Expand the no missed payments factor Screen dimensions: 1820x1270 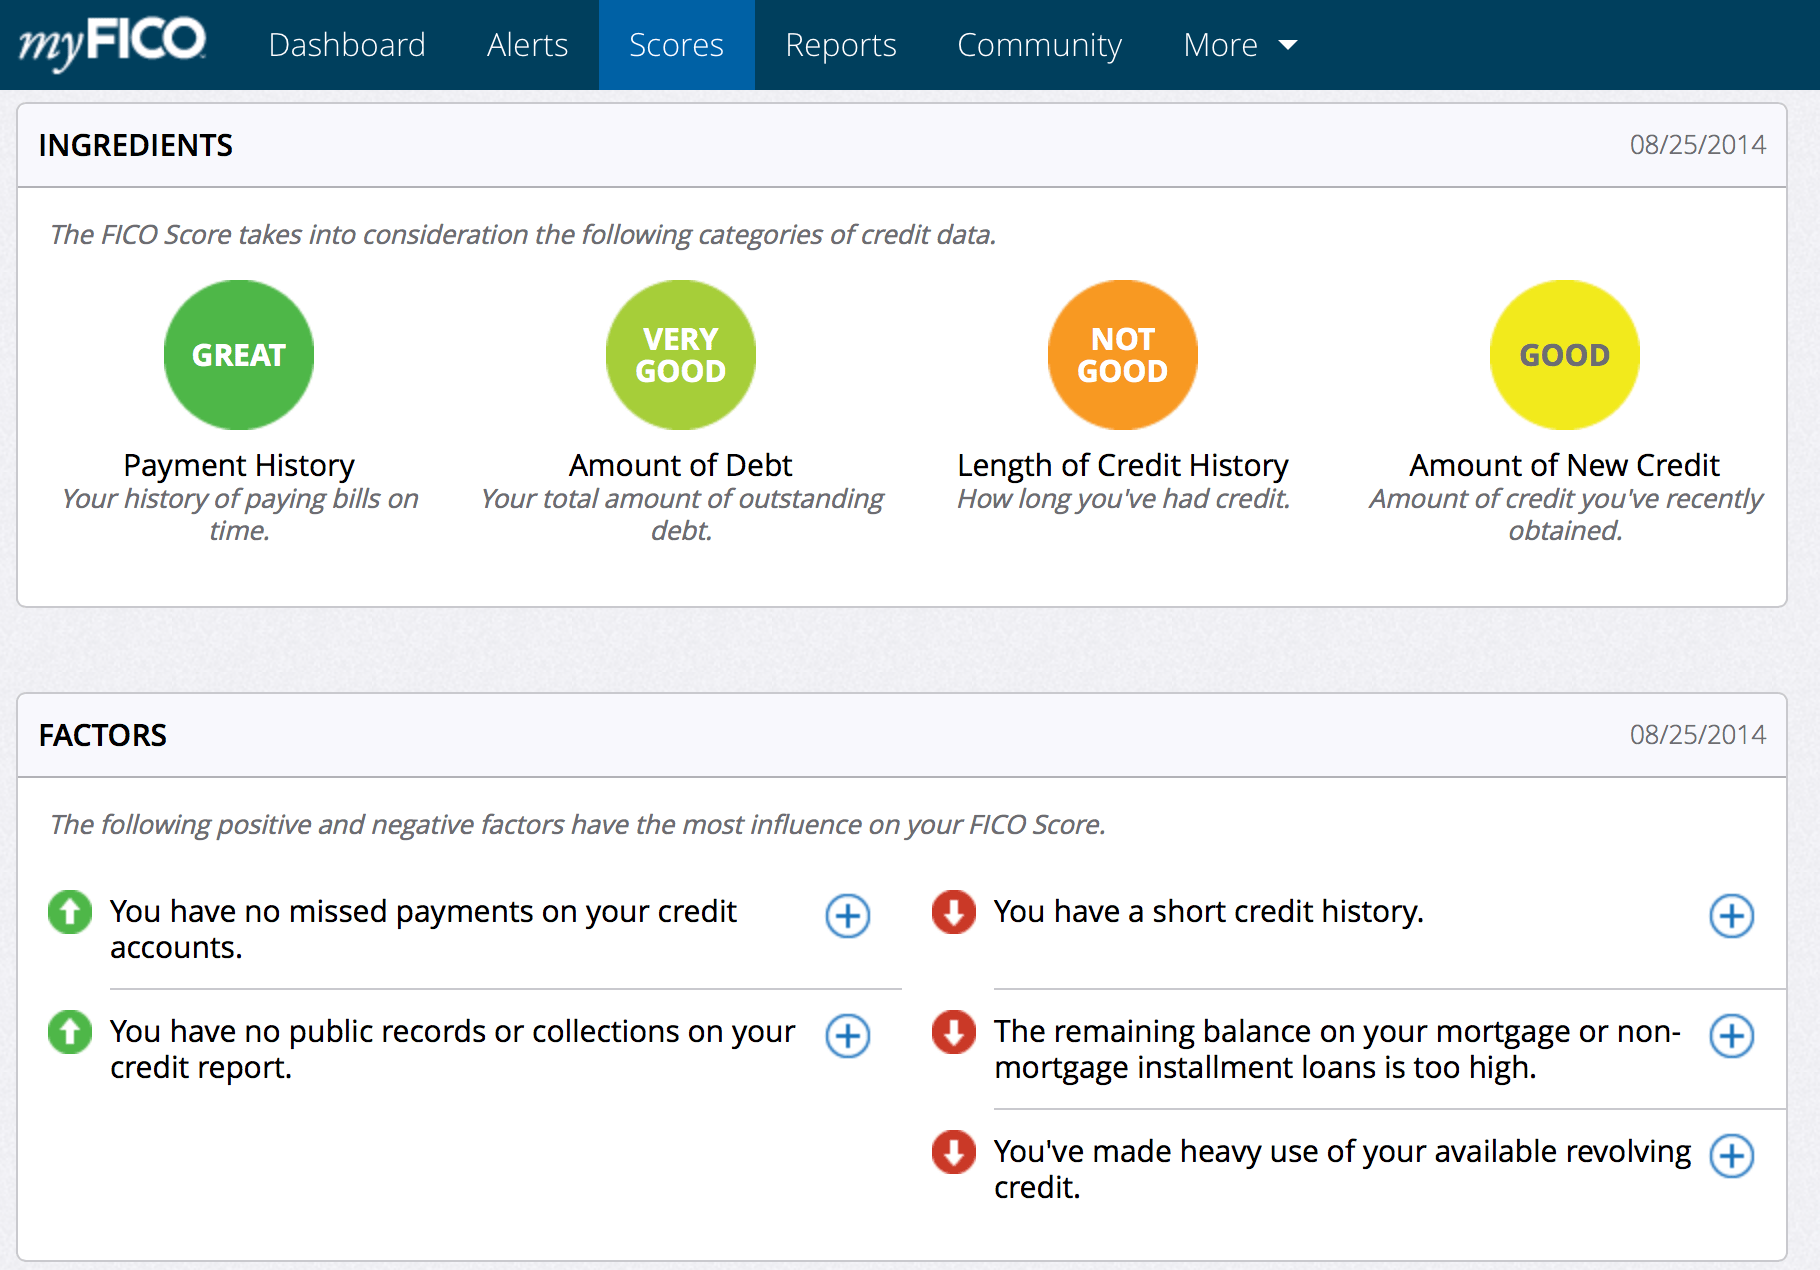pyautogui.click(x=847, y=916)
